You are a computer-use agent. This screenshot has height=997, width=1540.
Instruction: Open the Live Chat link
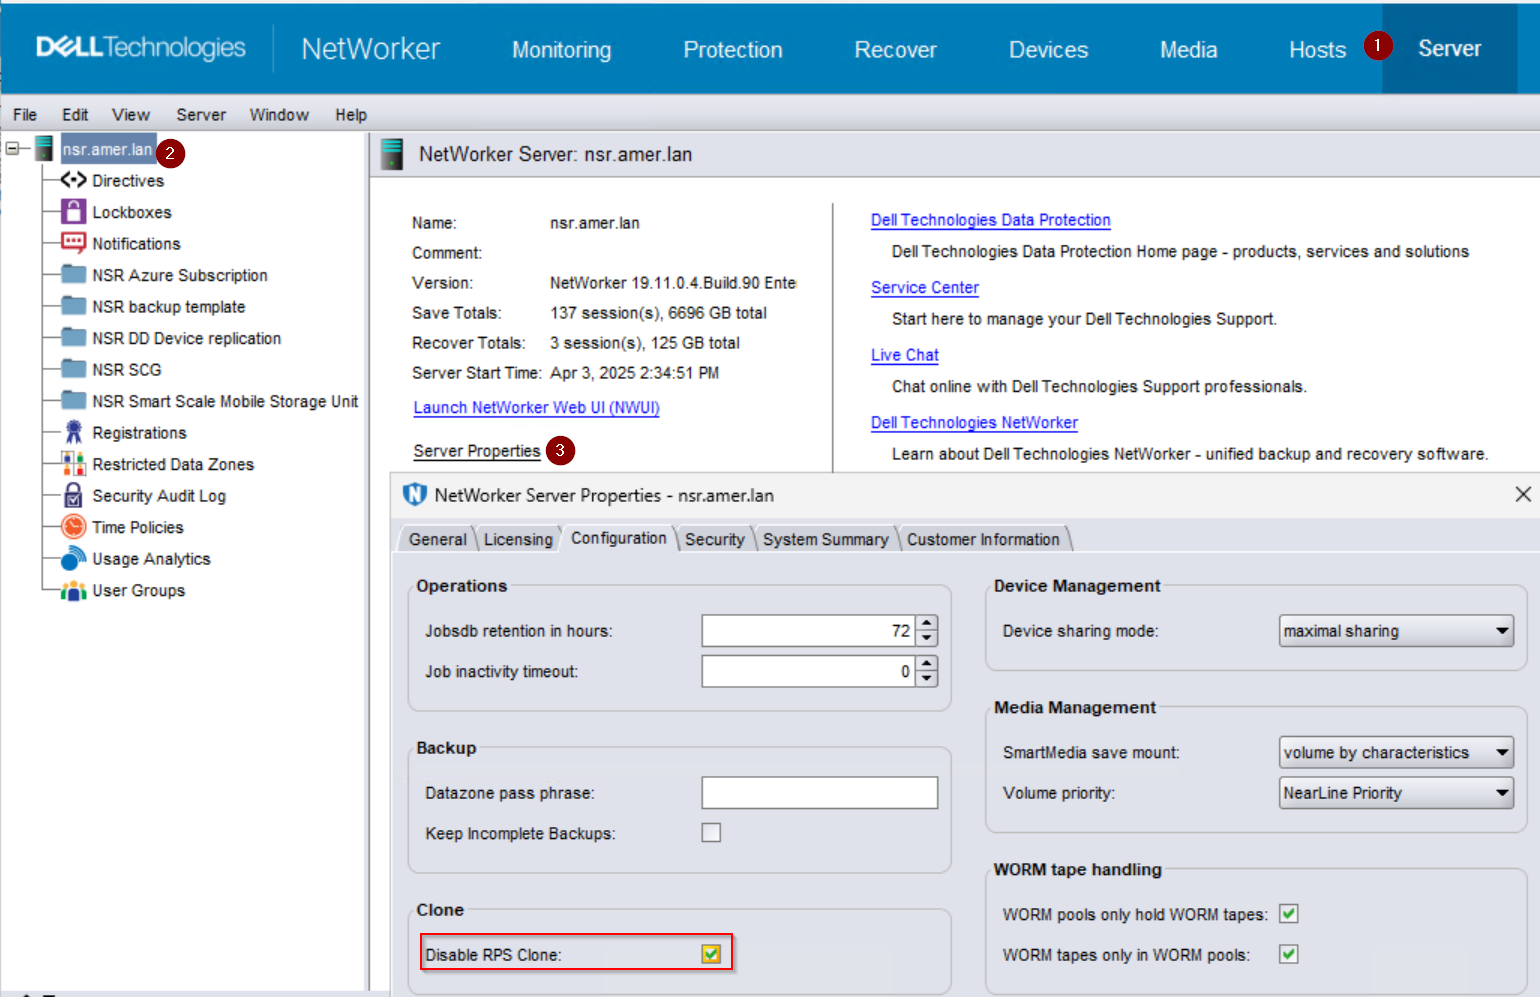click(x=903, y=354)
